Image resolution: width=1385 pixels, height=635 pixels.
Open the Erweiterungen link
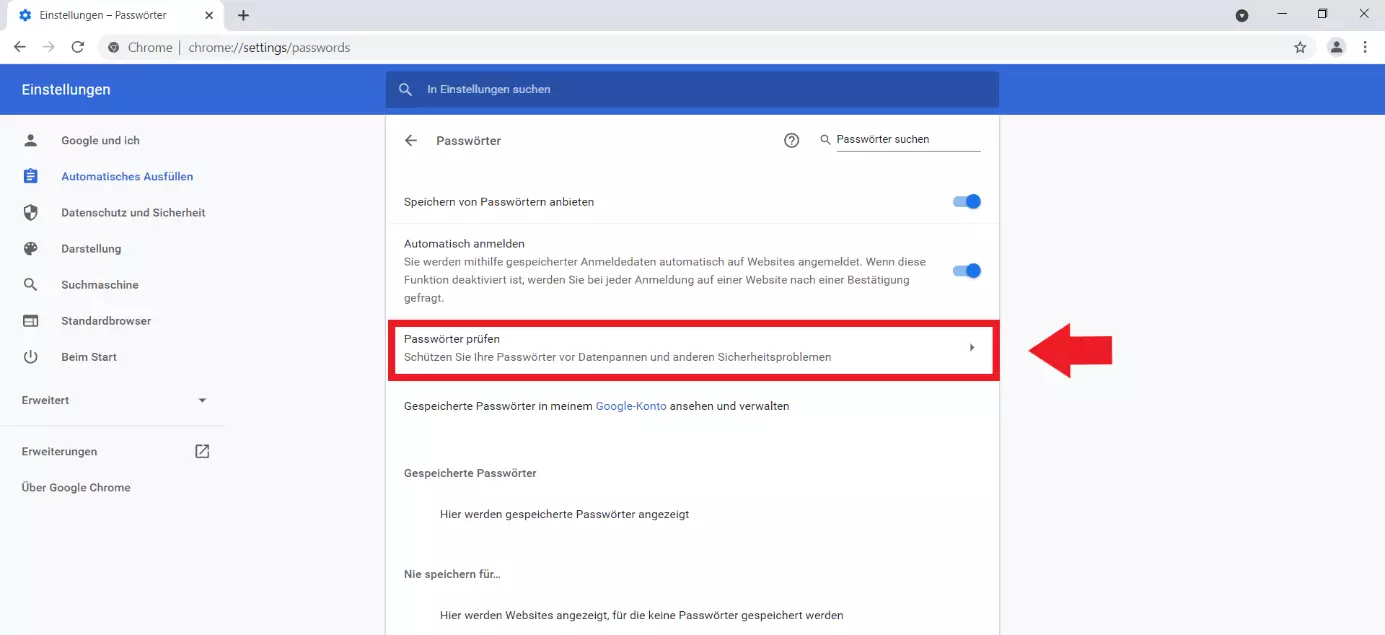(60, 452)
